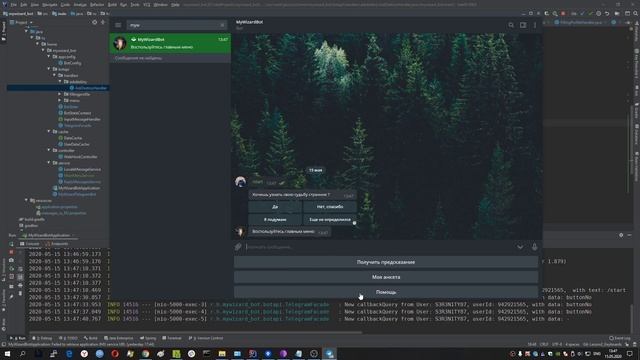Click the voice message microphone icon
This screenshot has width=640, height=360.
(534, 247)
